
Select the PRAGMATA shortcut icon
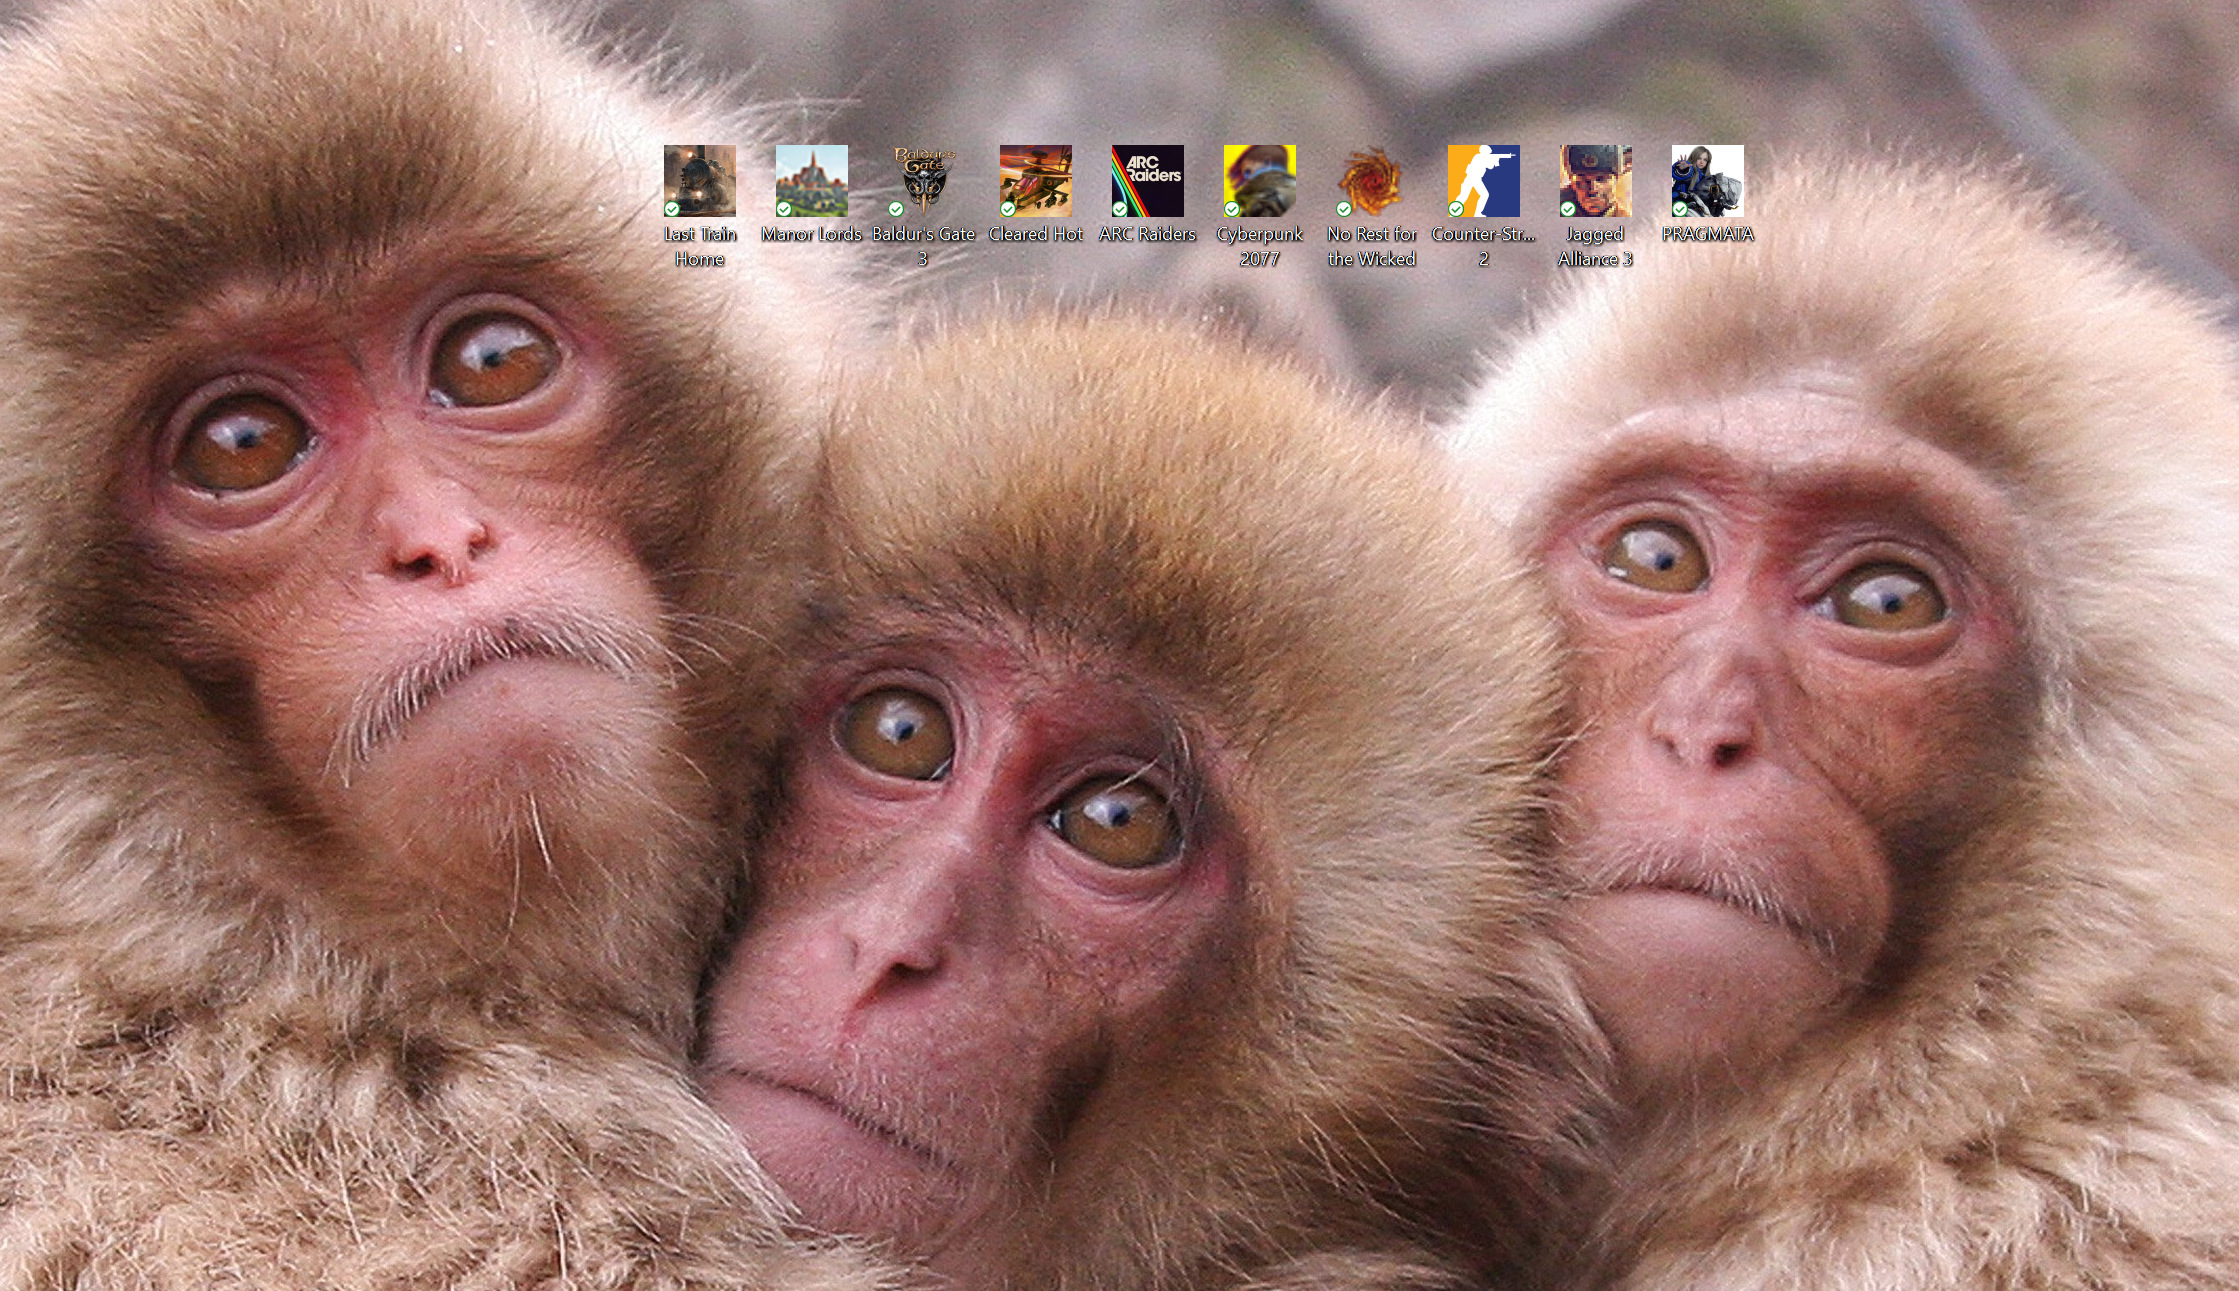pyautogui.click(x=1707, y=181)
